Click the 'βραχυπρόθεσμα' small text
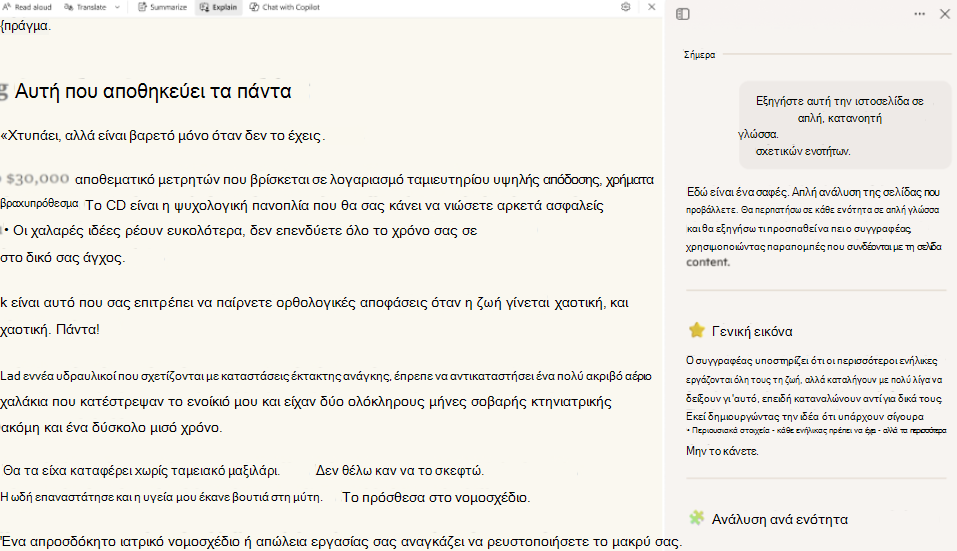The height and width of the screenshot is (551, 957). click(x=40, y=203)
